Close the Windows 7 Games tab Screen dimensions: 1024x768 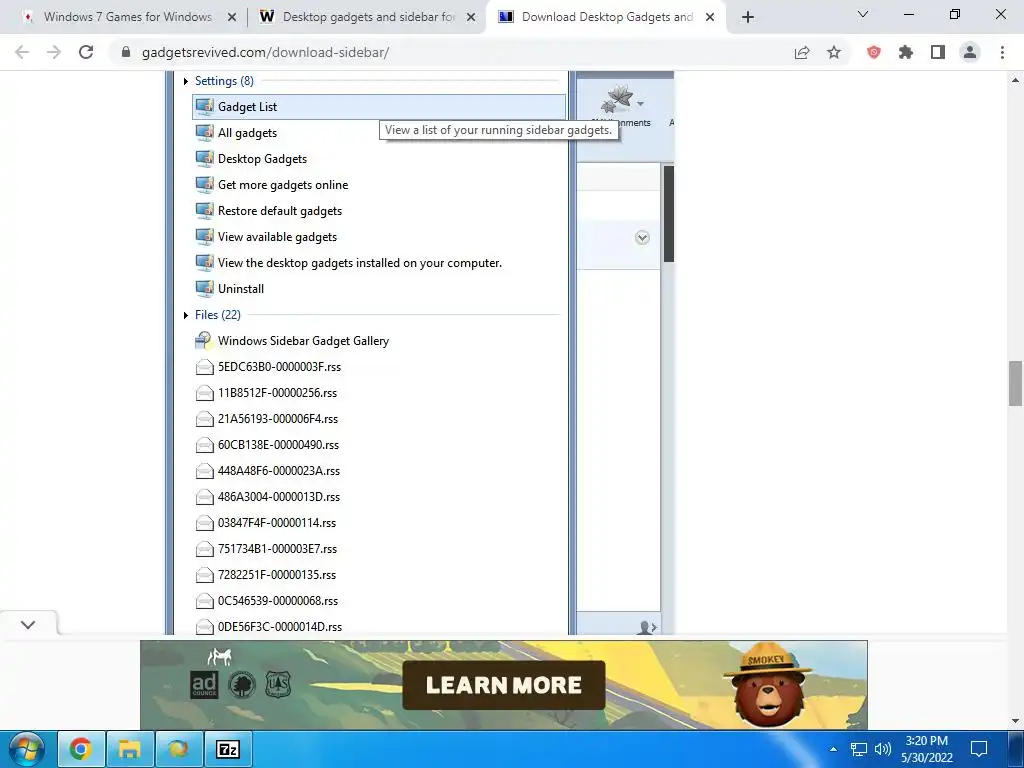coord(231,18)
